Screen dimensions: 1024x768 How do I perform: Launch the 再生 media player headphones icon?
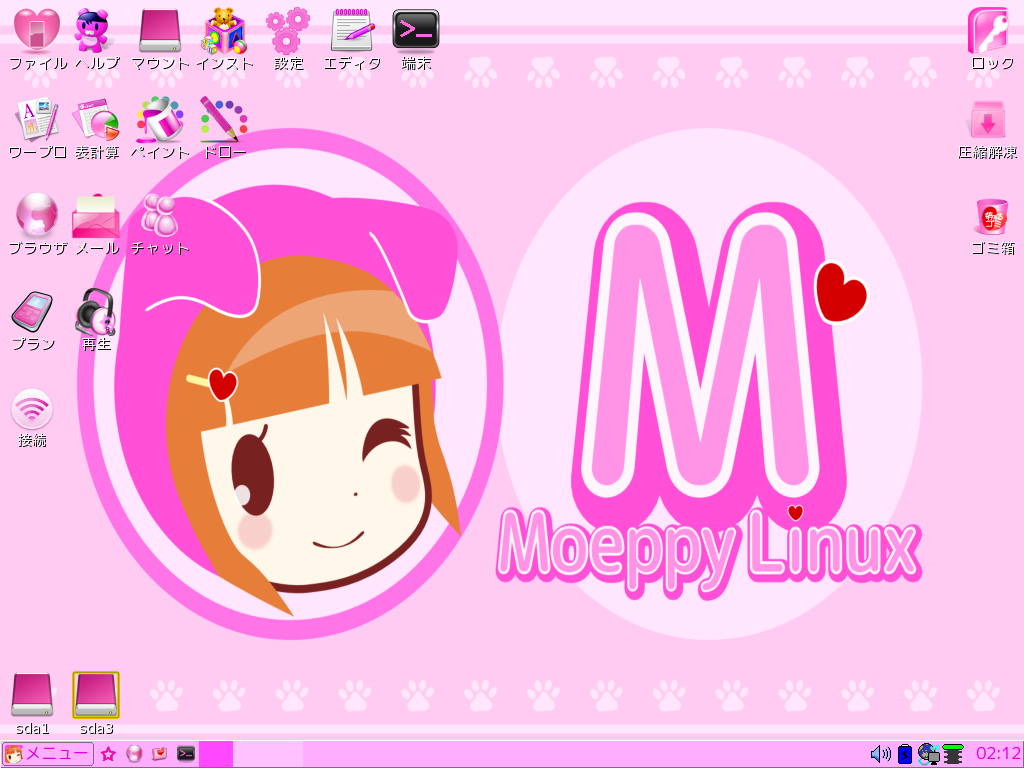(x=96, y=312)
